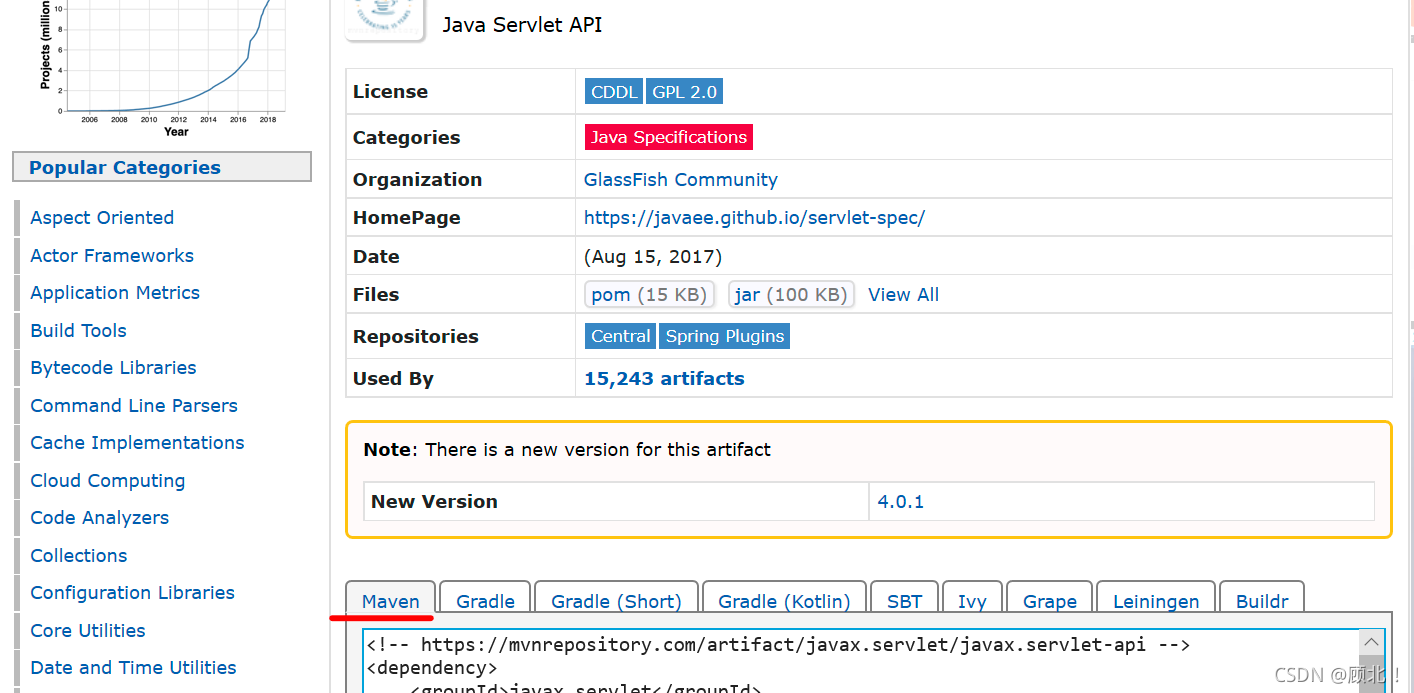
Task: Switch to the SBT tab
Action: click(904, 601)
